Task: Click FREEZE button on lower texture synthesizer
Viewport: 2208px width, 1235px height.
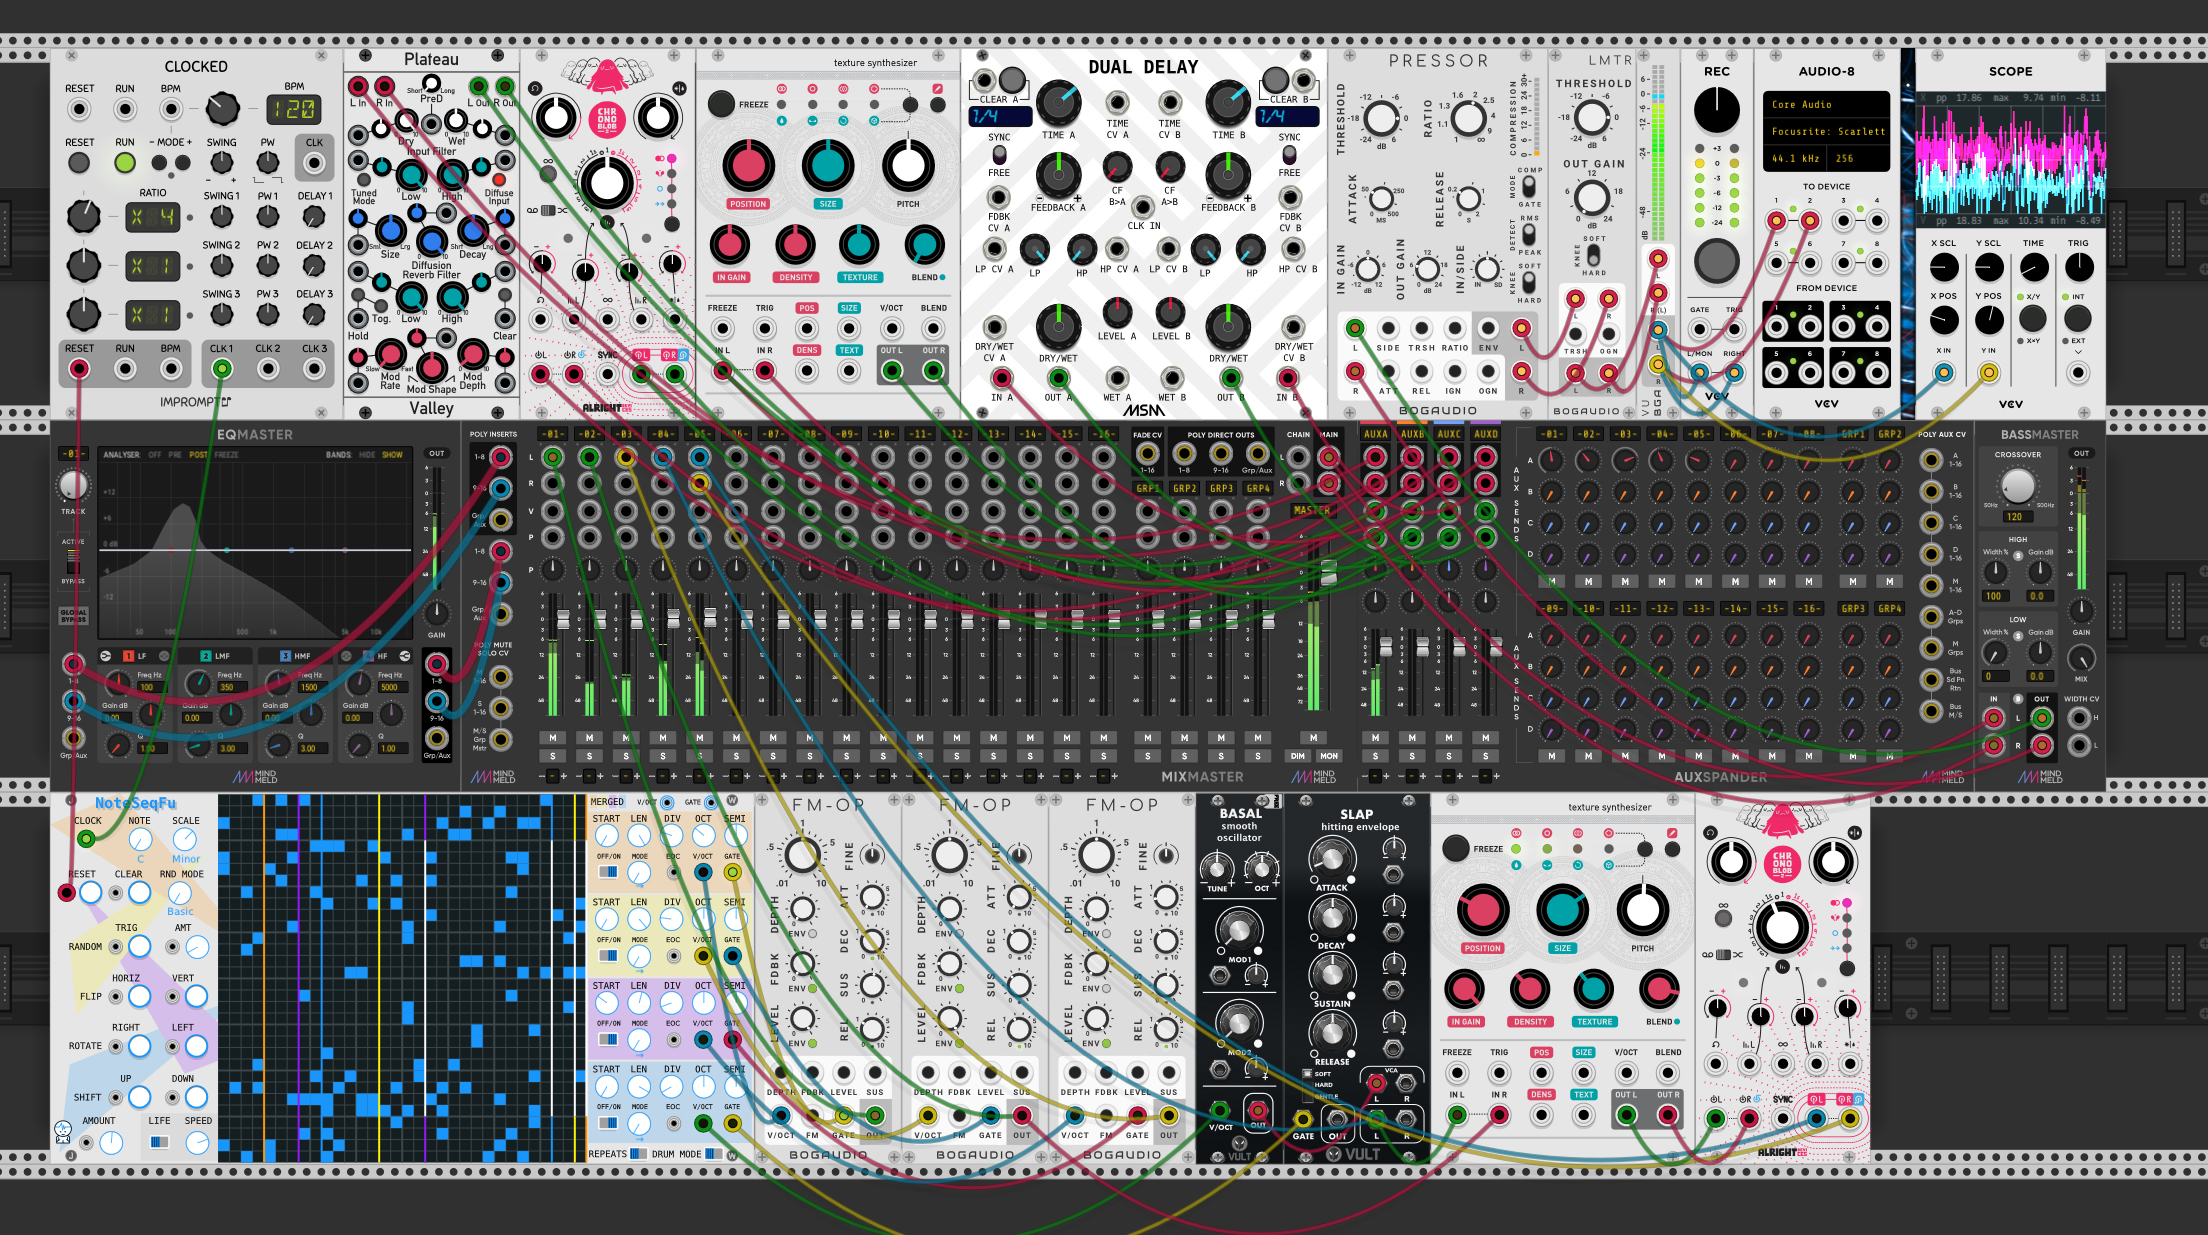Action: click(x=1456, y=848)
